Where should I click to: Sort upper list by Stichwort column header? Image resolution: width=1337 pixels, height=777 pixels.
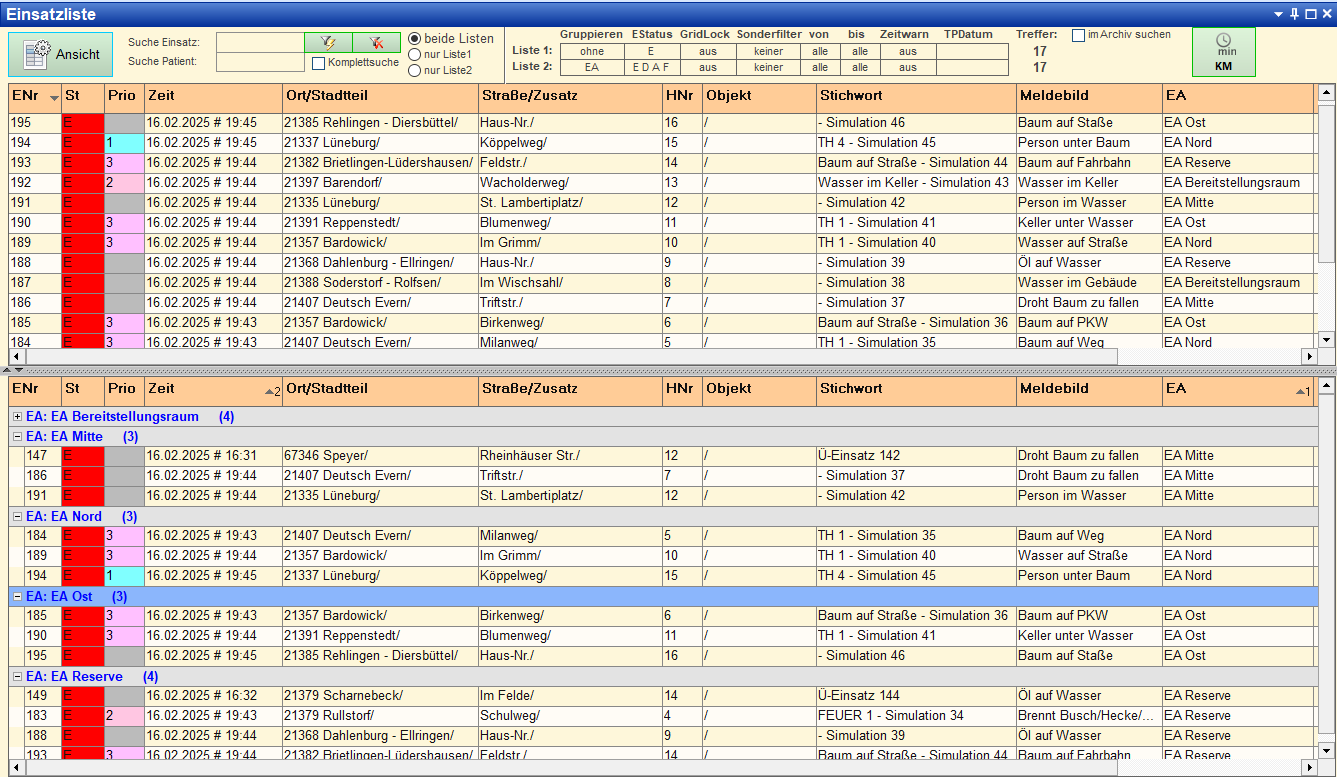(915, 96)
